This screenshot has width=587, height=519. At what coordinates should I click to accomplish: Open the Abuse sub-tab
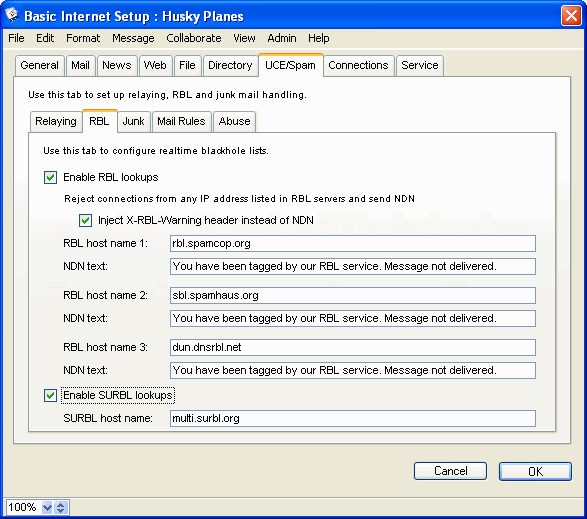234,121
